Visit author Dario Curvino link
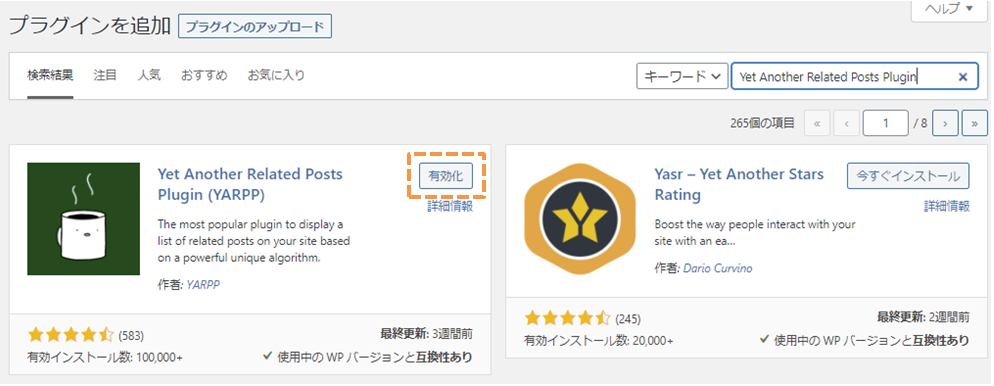This screenshot has height=386, width=994. coord(717,268)
